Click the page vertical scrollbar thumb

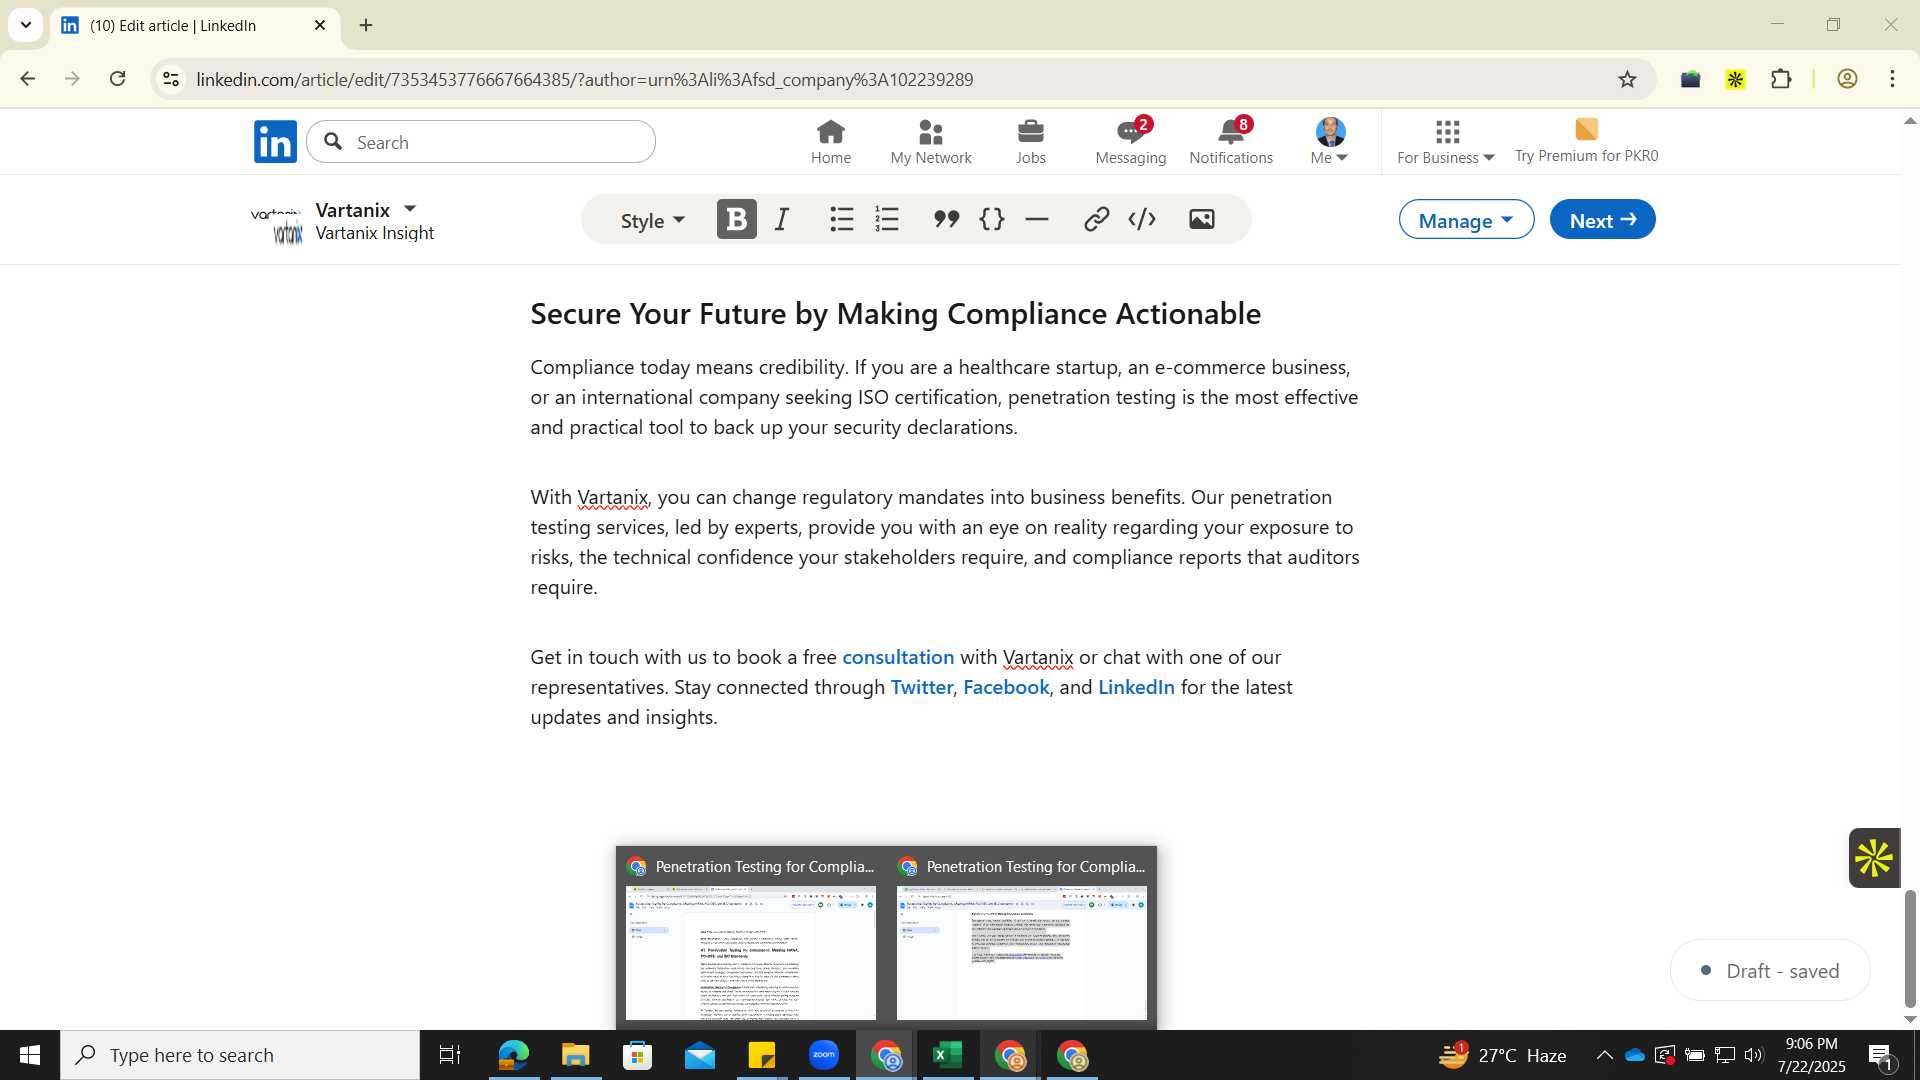(x=1910, y=948)
